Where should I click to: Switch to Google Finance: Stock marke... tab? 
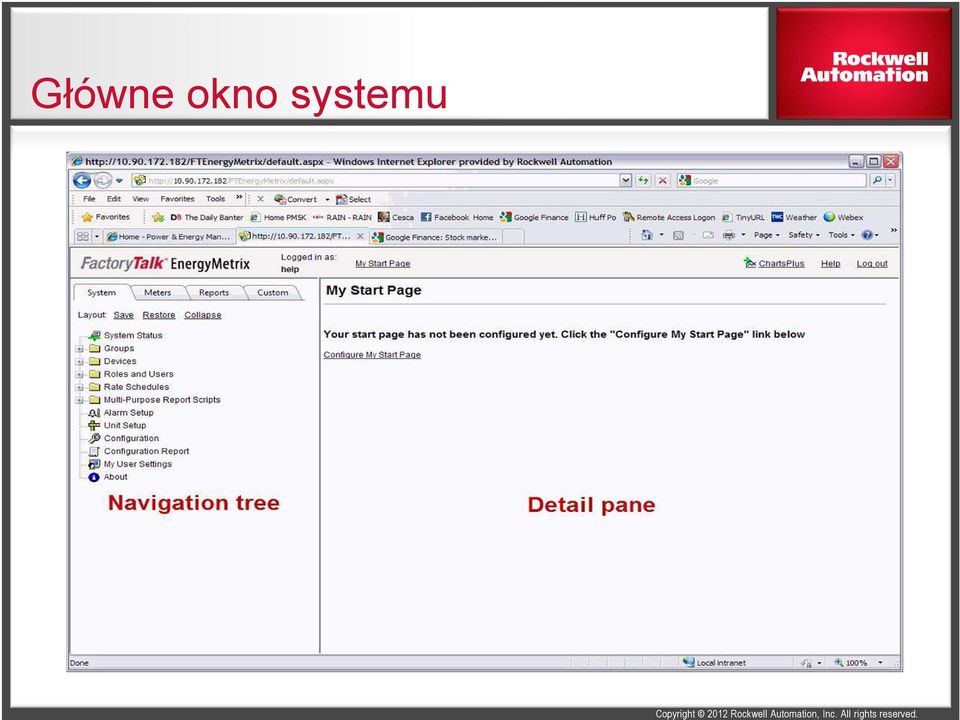435,237
